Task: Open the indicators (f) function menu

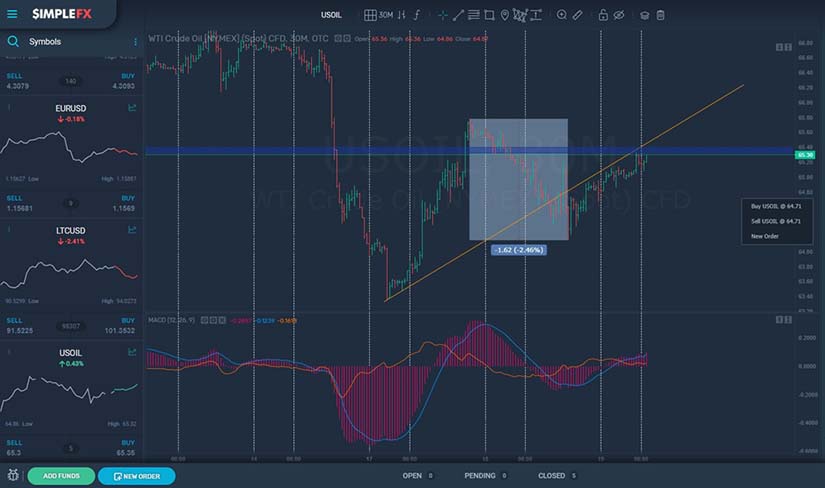Action: (x=417, y=15)
